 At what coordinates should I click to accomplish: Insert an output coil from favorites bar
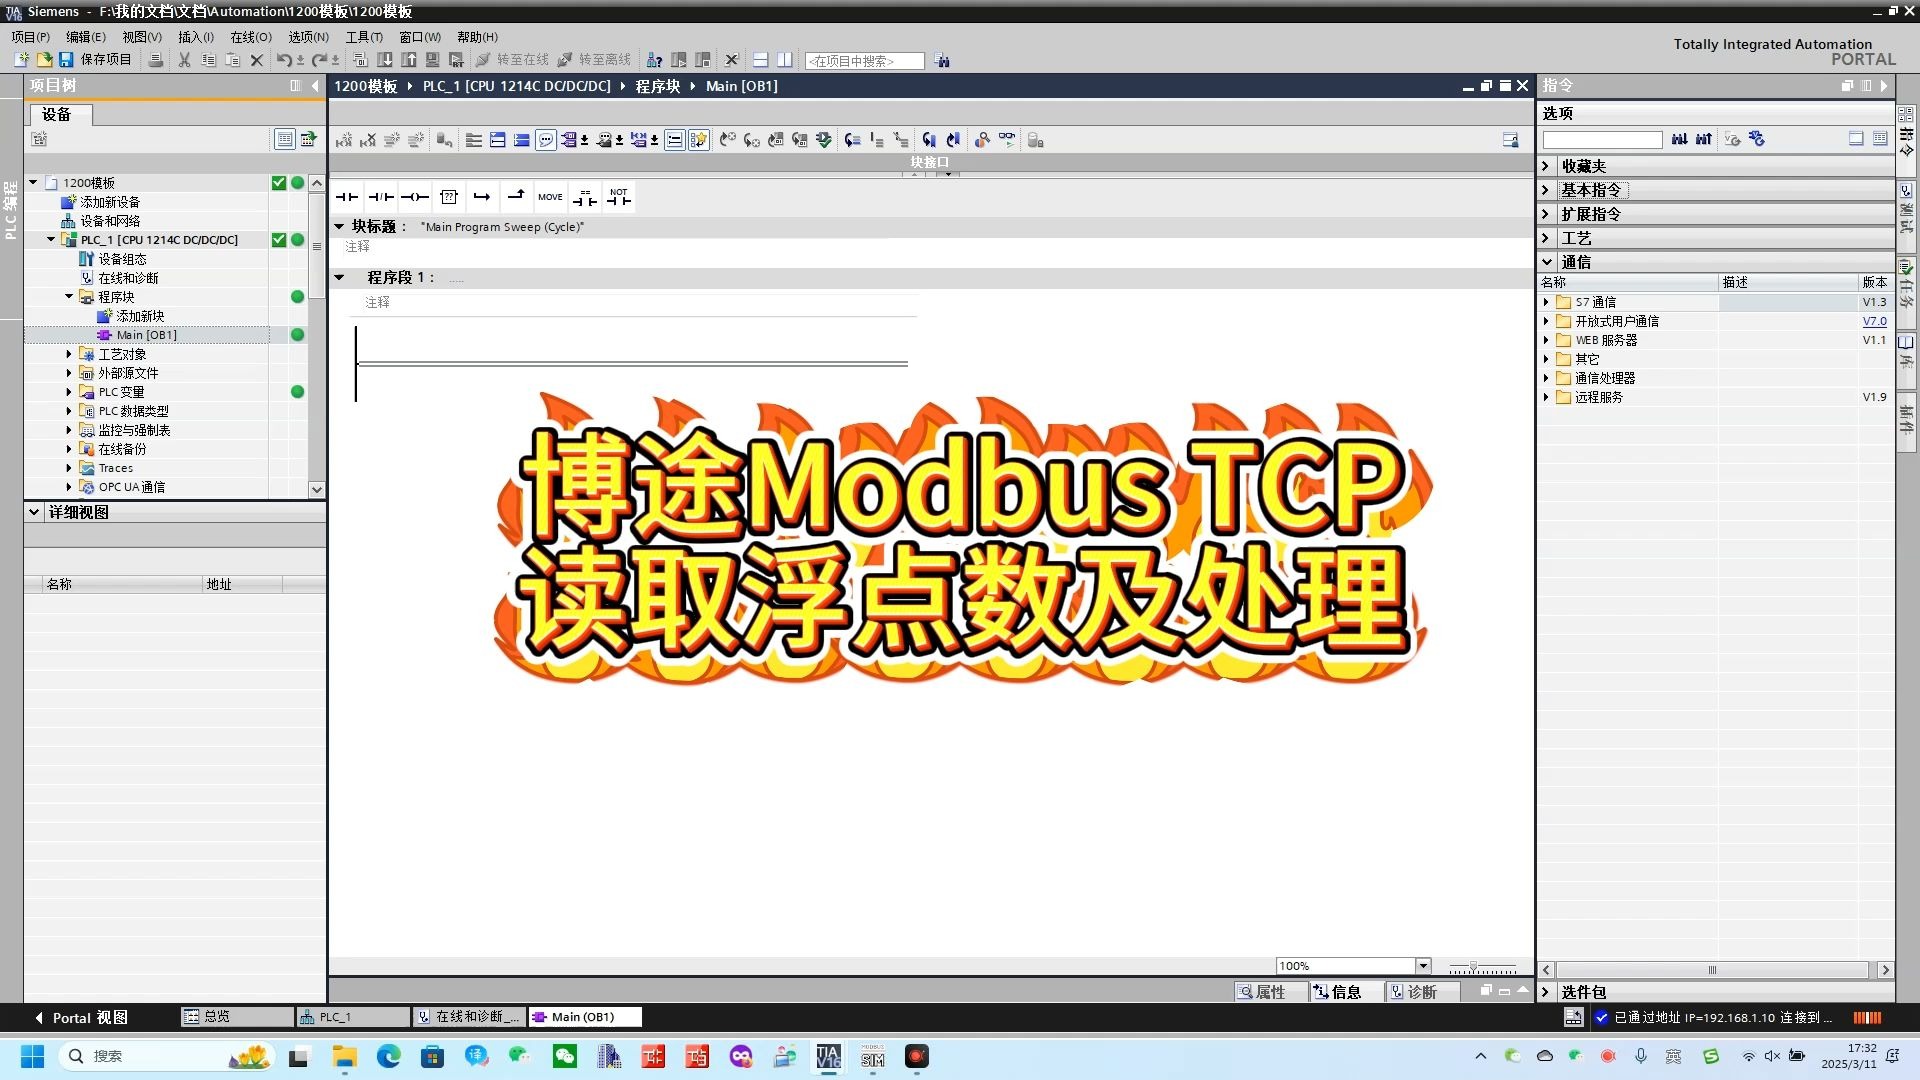click(x=414, y=197)
